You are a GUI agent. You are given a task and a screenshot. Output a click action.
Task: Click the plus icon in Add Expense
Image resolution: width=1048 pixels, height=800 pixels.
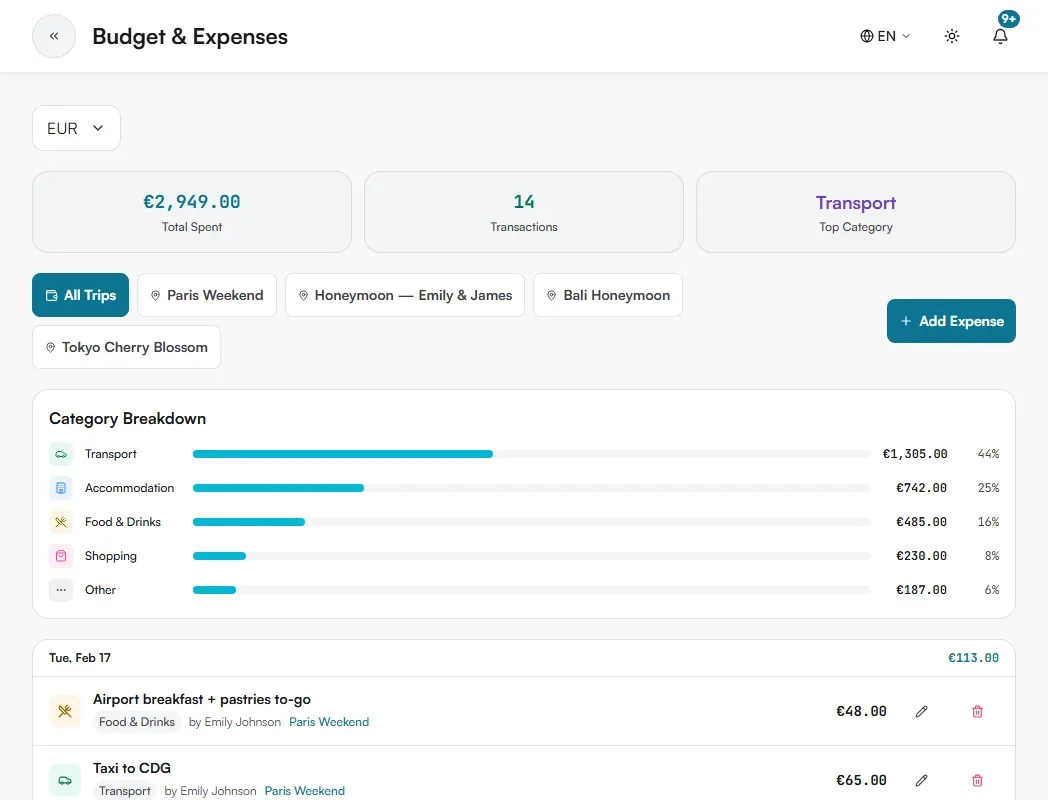pyautogui.click(x=906, y=321)
